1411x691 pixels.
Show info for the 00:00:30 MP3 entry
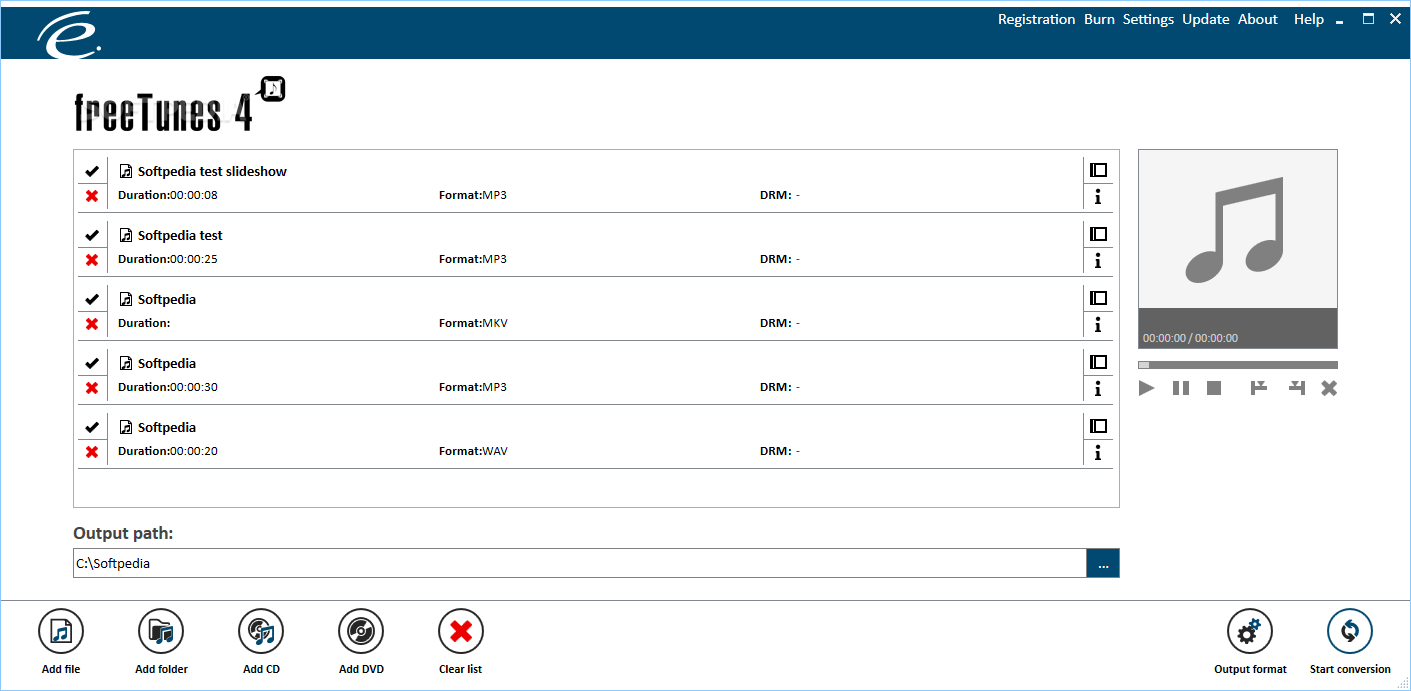pyautogui.click(x=1098, y=389)
